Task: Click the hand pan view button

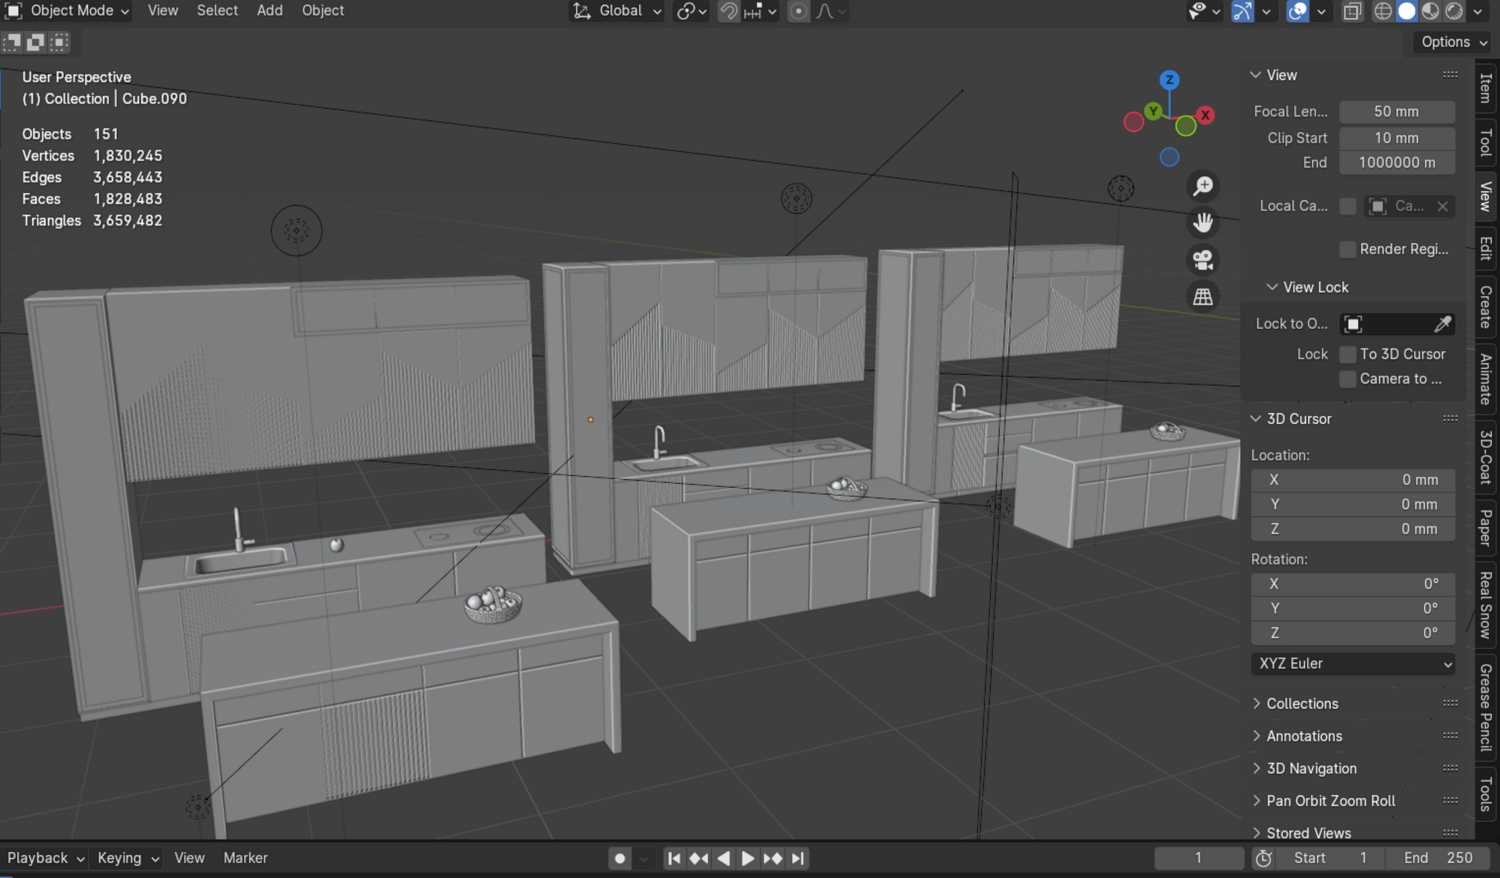Action: [1203, 223]
